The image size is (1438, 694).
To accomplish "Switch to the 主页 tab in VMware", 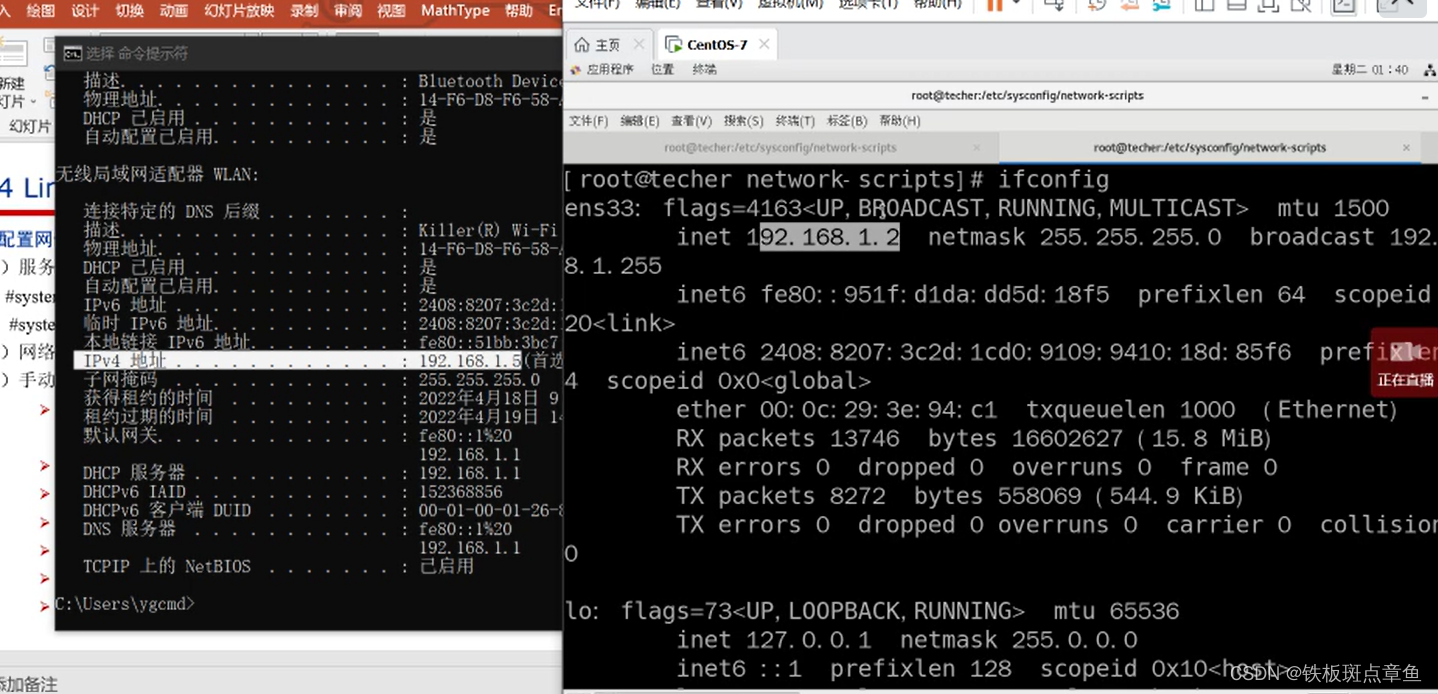I will [608, 45].
